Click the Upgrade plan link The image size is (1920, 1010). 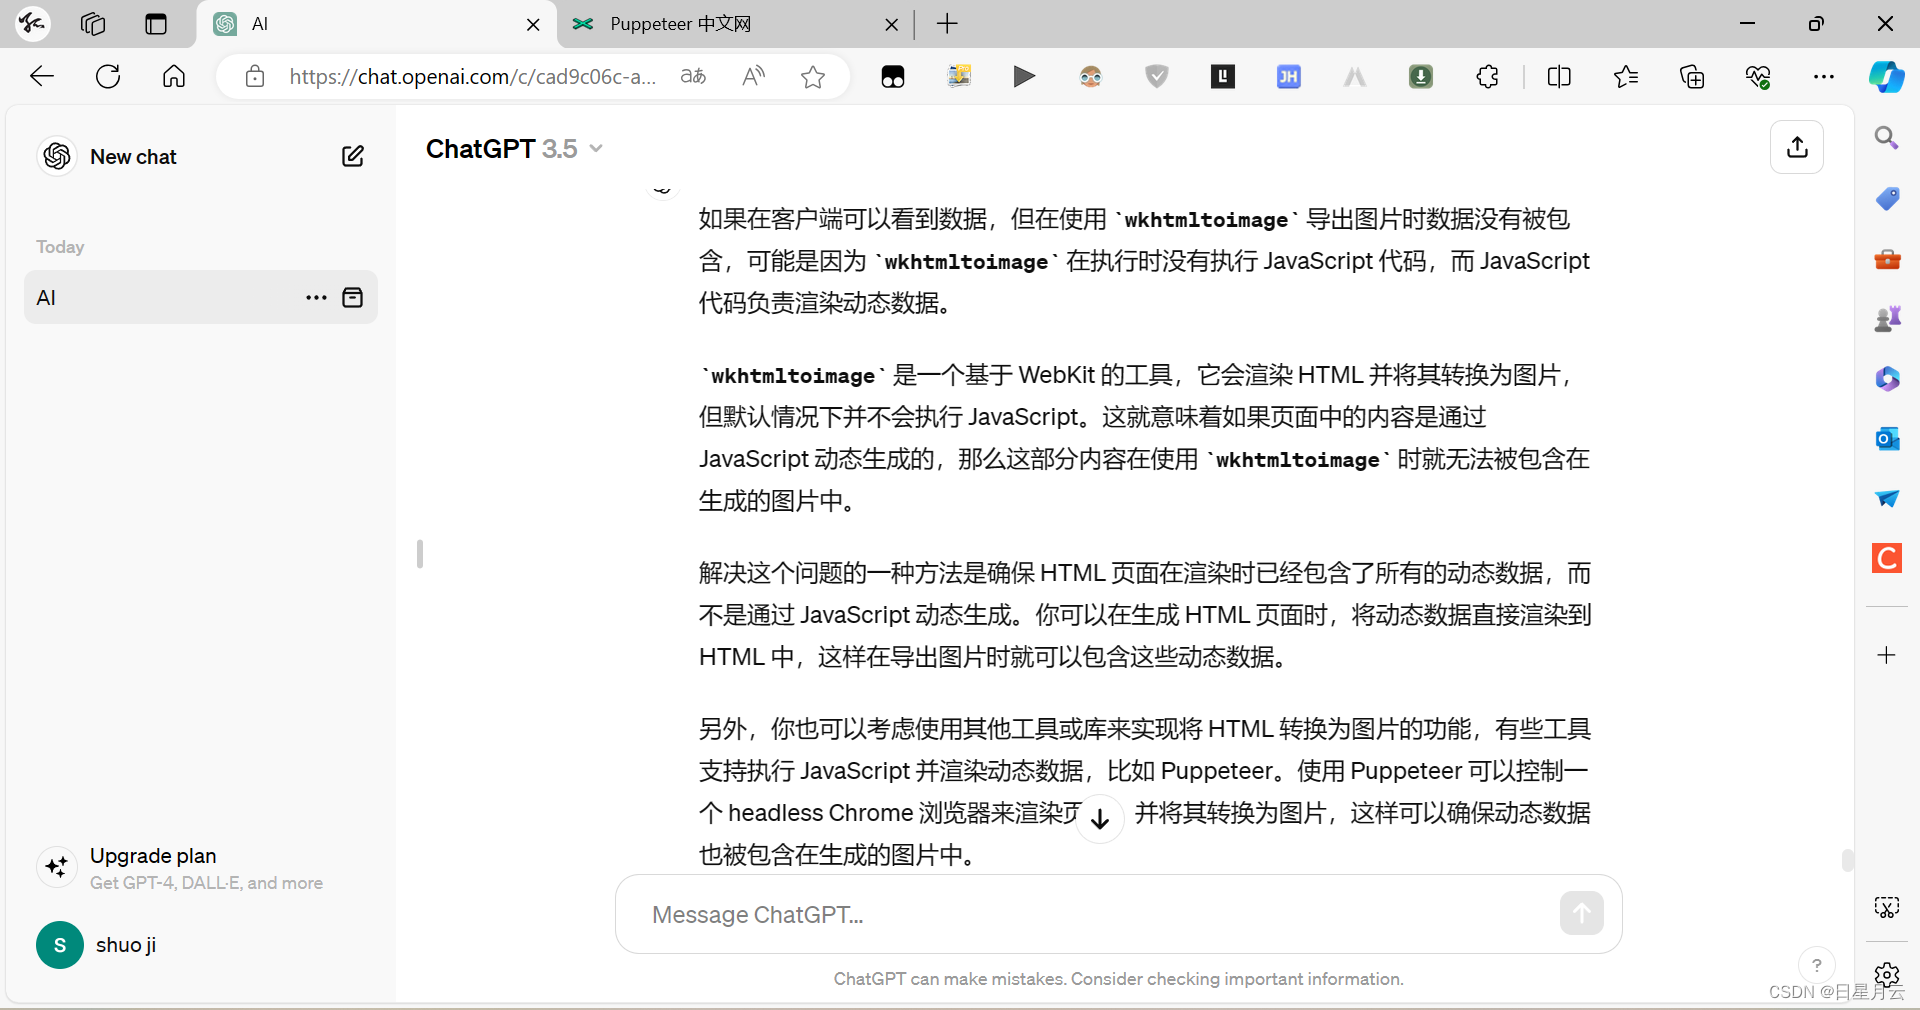153,855
